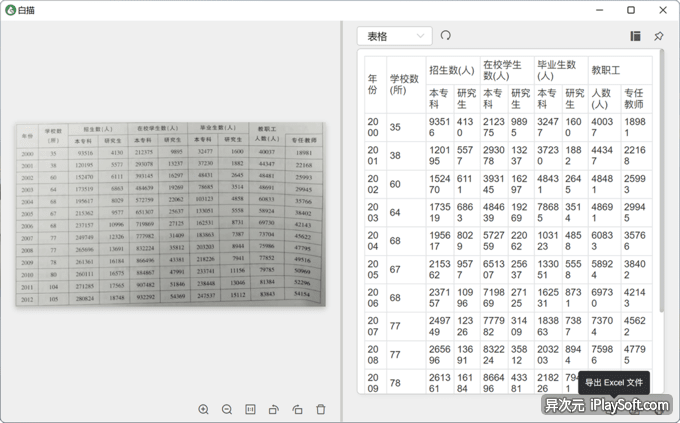Click the 2004 year cell
The width and height of the screenshot is (680, 423).
click(x=375, y=241)
